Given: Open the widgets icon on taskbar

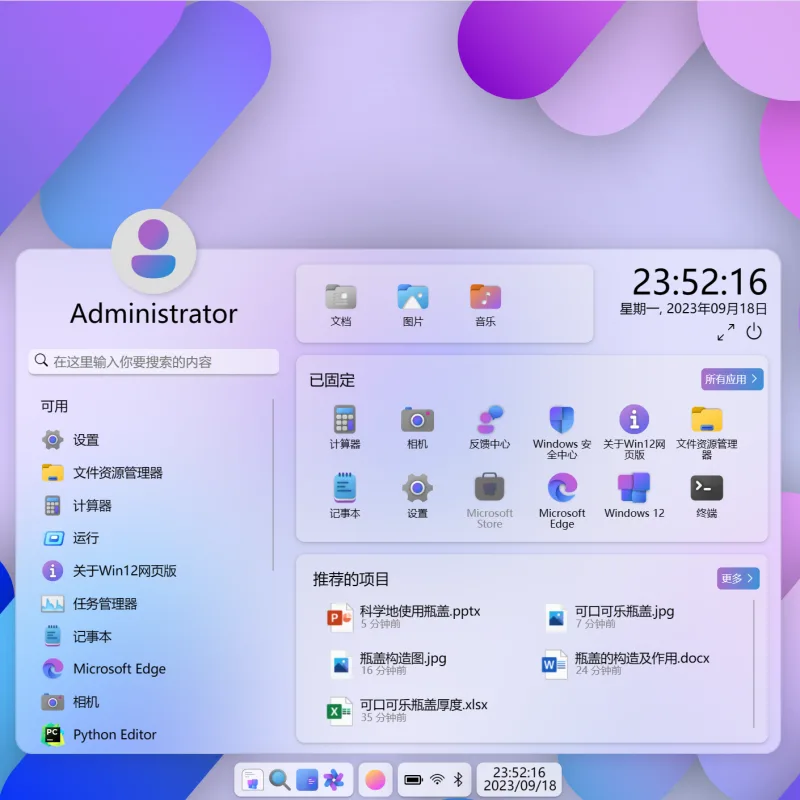Looking at the screenshot, I should click(307, 780).
